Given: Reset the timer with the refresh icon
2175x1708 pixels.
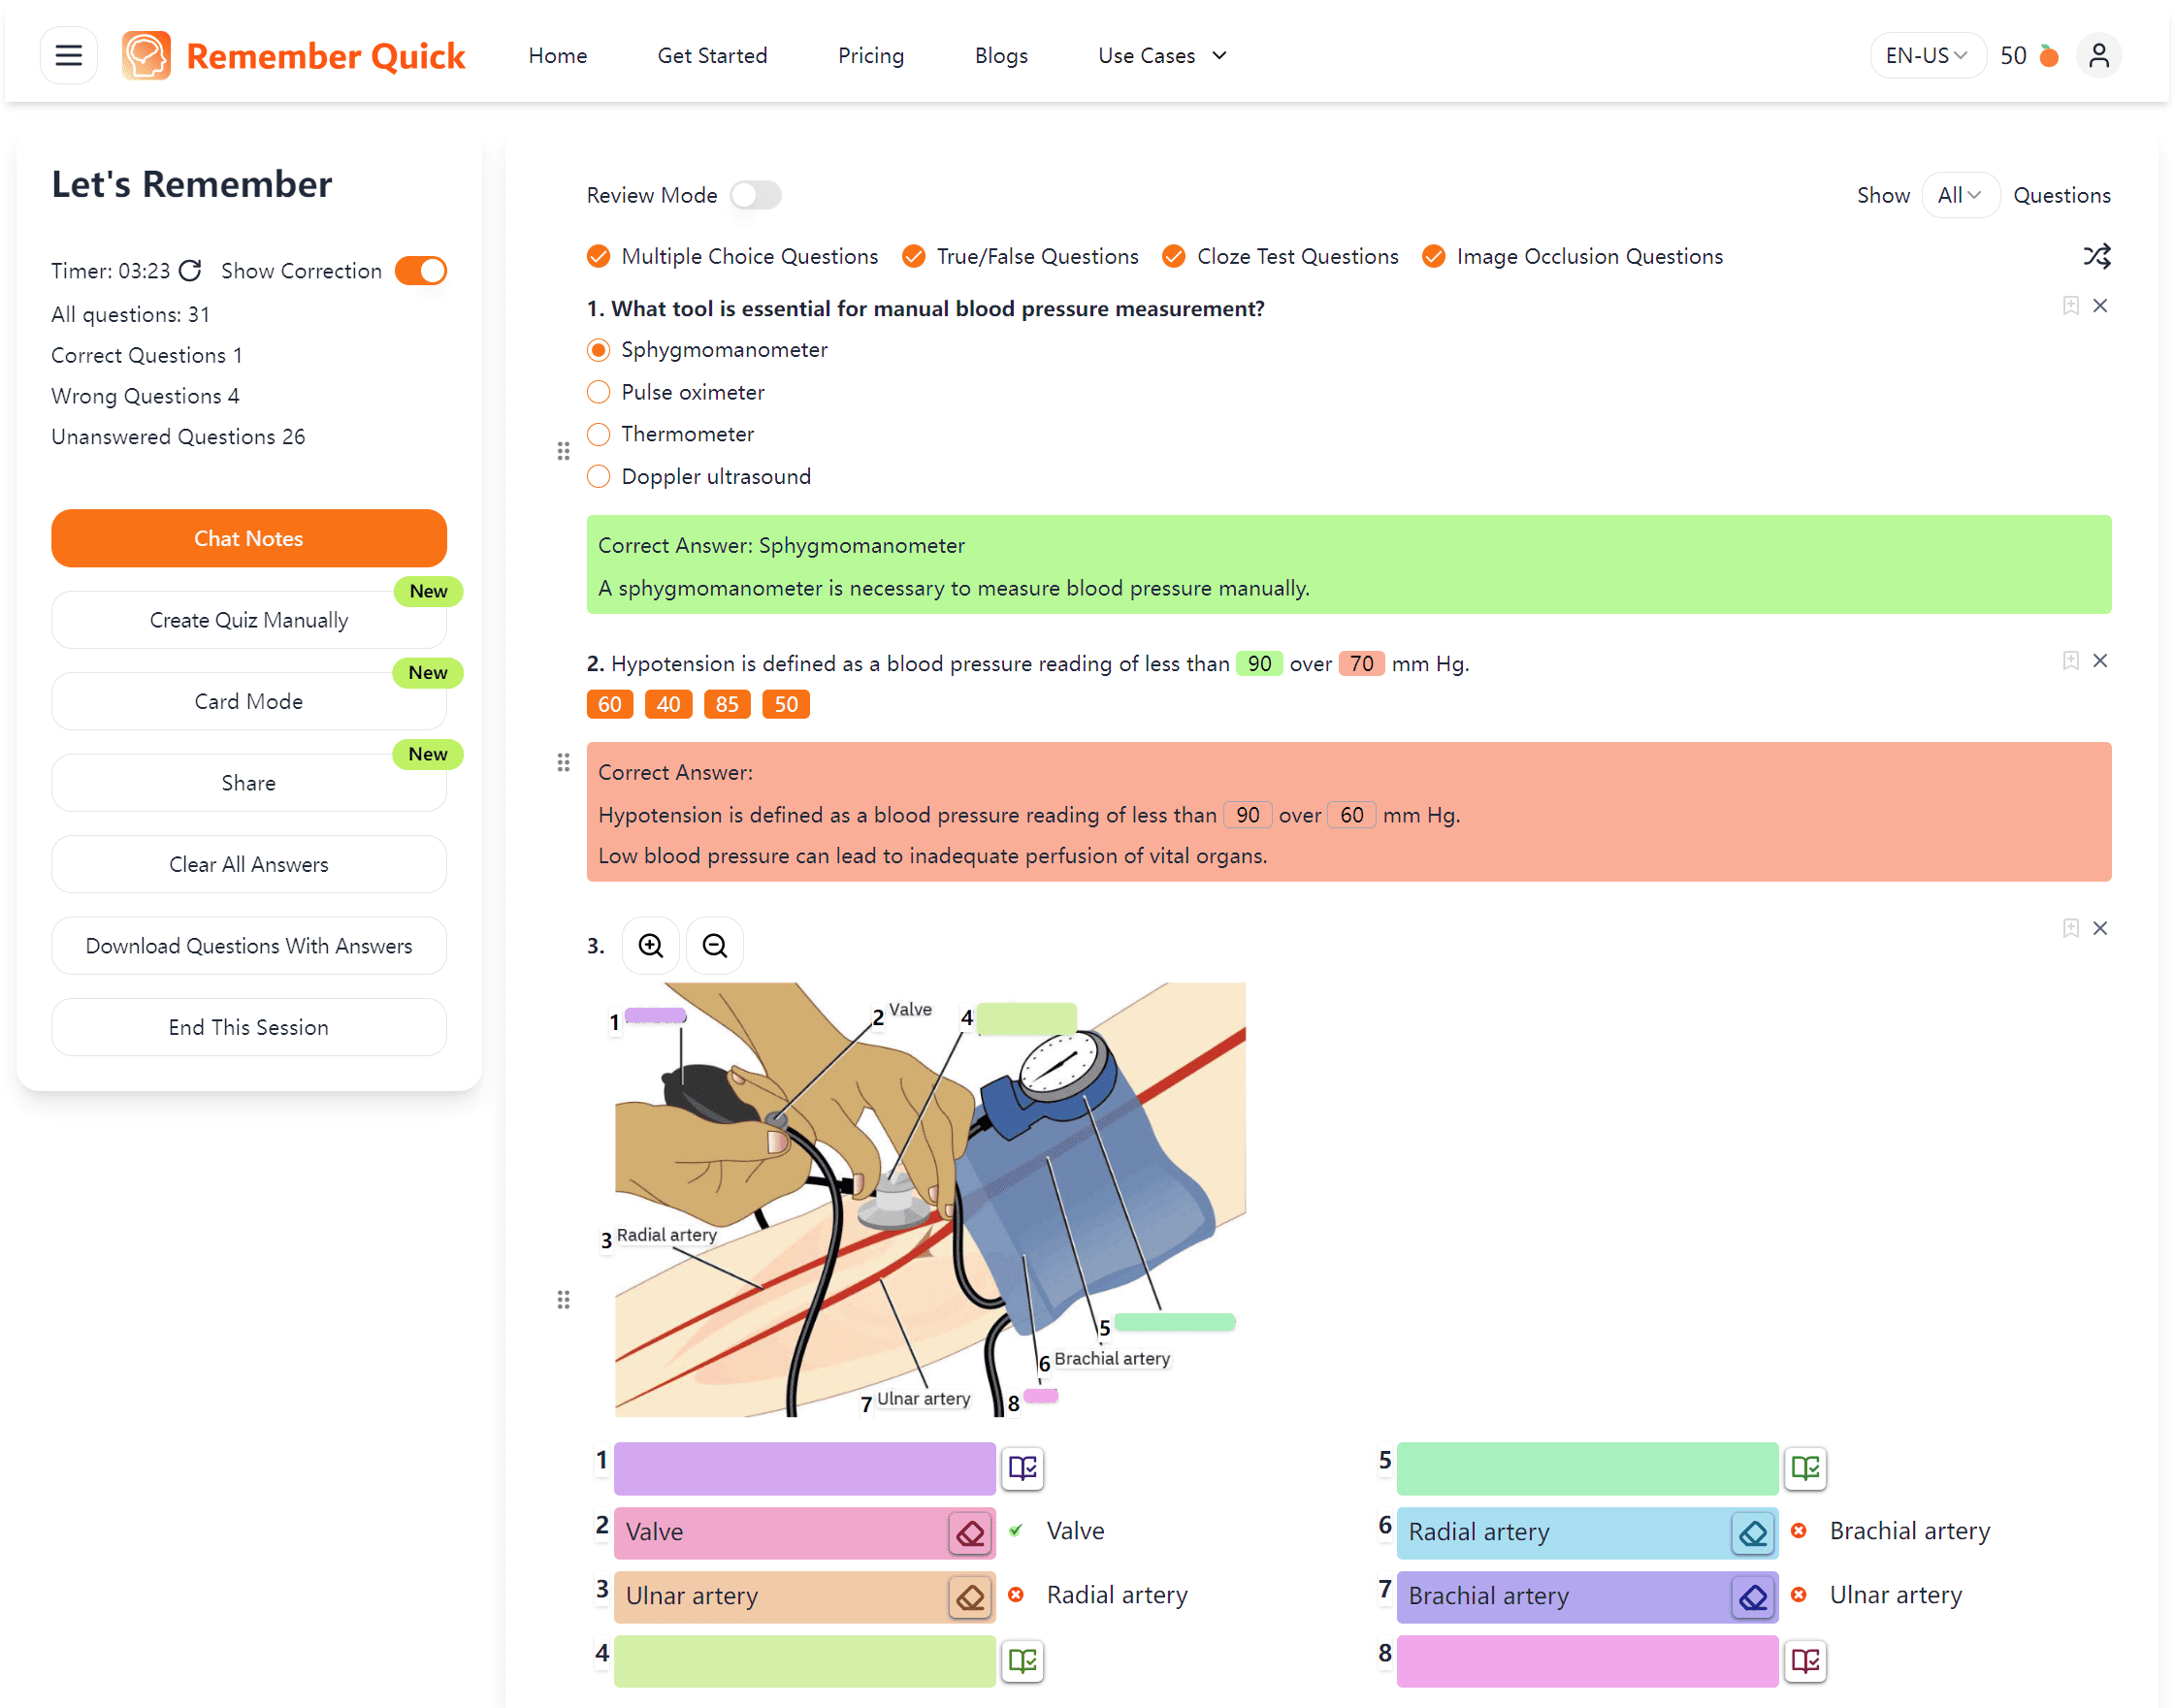Looking at the screenshot, I should coord(189,270).
